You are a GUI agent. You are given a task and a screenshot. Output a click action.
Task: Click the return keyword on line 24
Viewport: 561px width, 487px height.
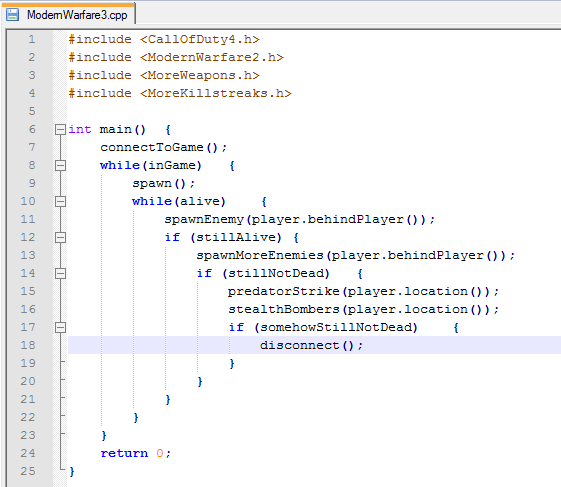click(x=124, y=453)
